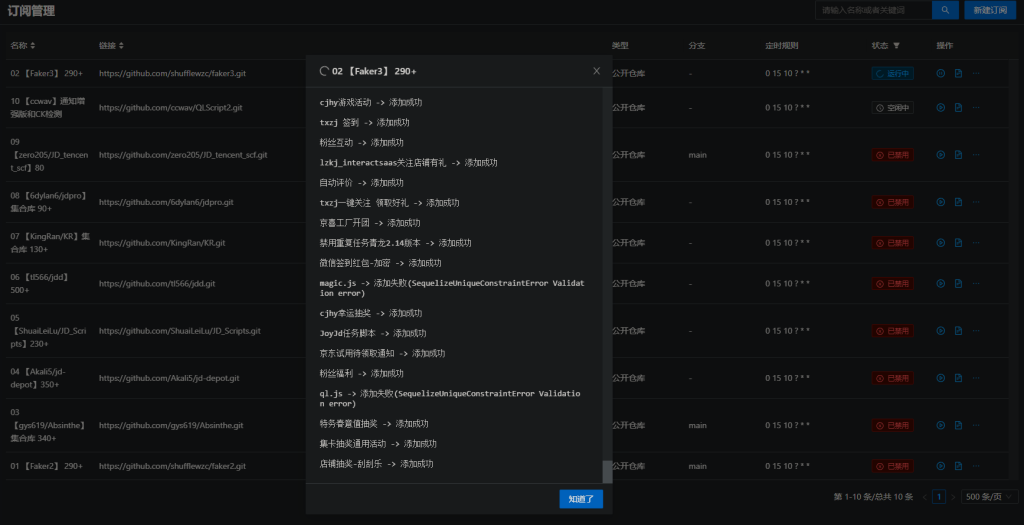Focus the name or keyword search field
Viewport: 1024px width, 525px height.
click(x=870, y=10)
